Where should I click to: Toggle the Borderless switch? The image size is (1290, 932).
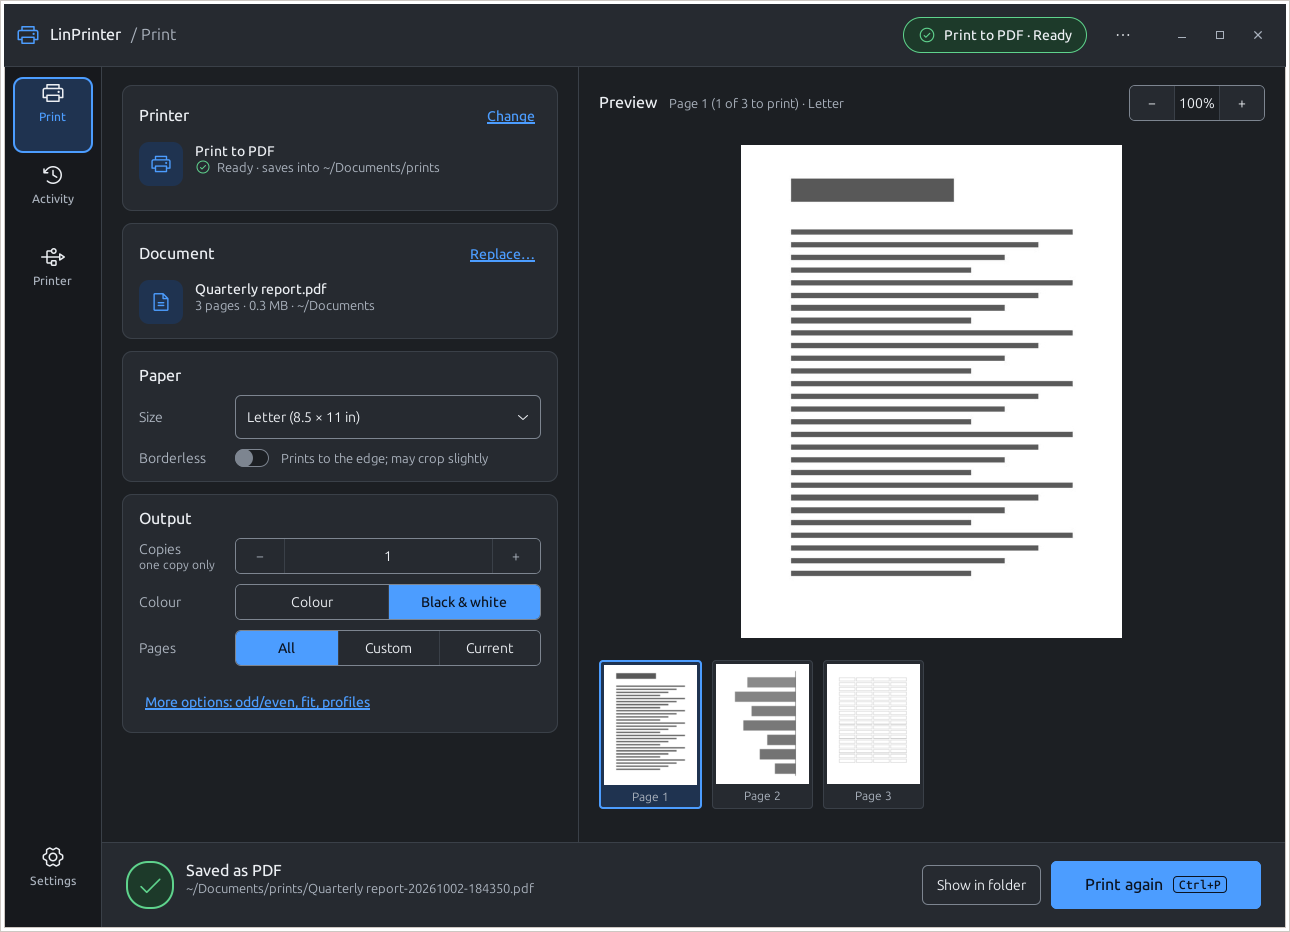[x=252, y=458]
